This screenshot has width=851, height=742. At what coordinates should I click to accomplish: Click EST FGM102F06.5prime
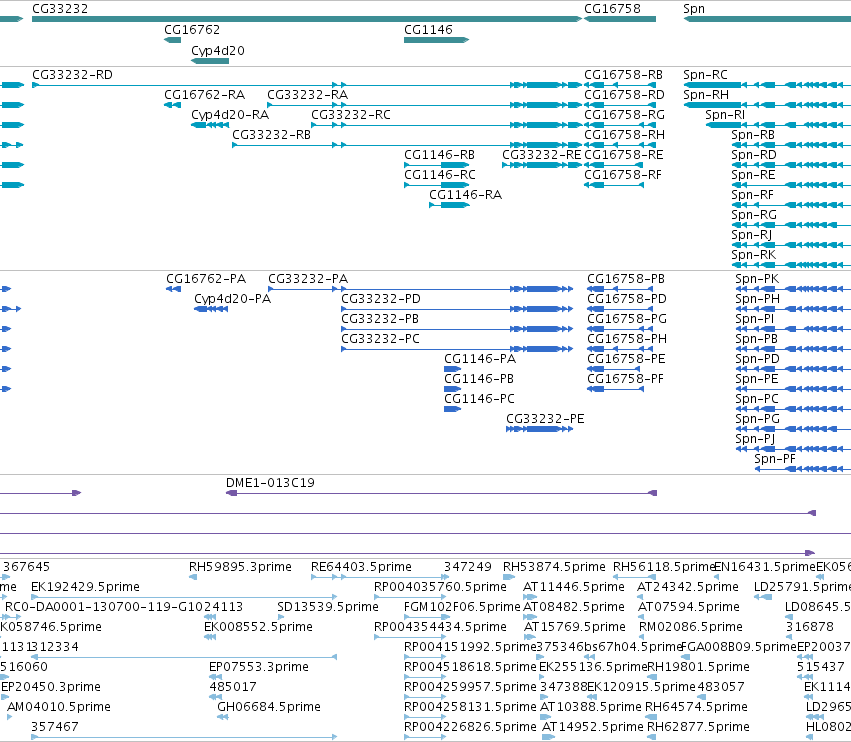click(462, 607)
